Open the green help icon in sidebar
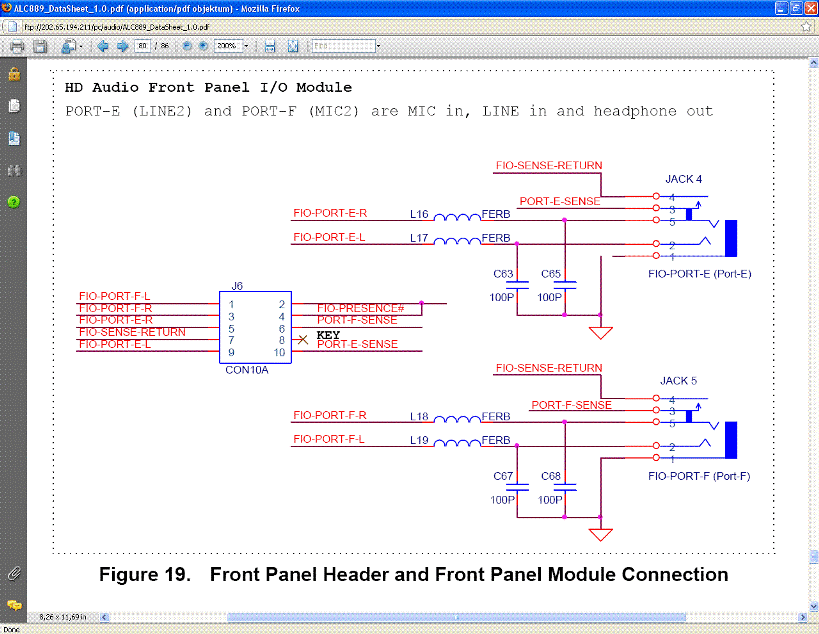Screen dimensions: 819x634 14,202
